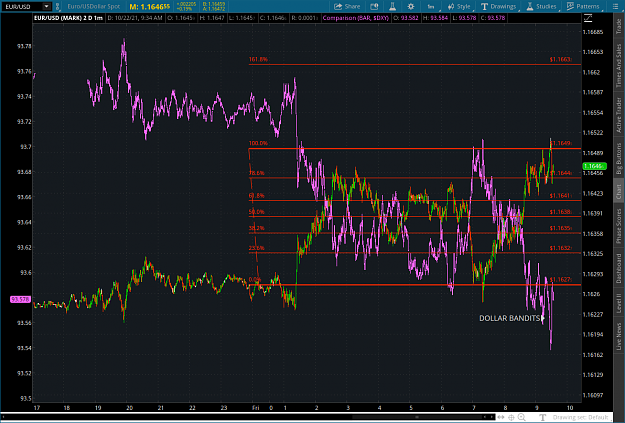Open the Studies menu

(x=541, y=6)
